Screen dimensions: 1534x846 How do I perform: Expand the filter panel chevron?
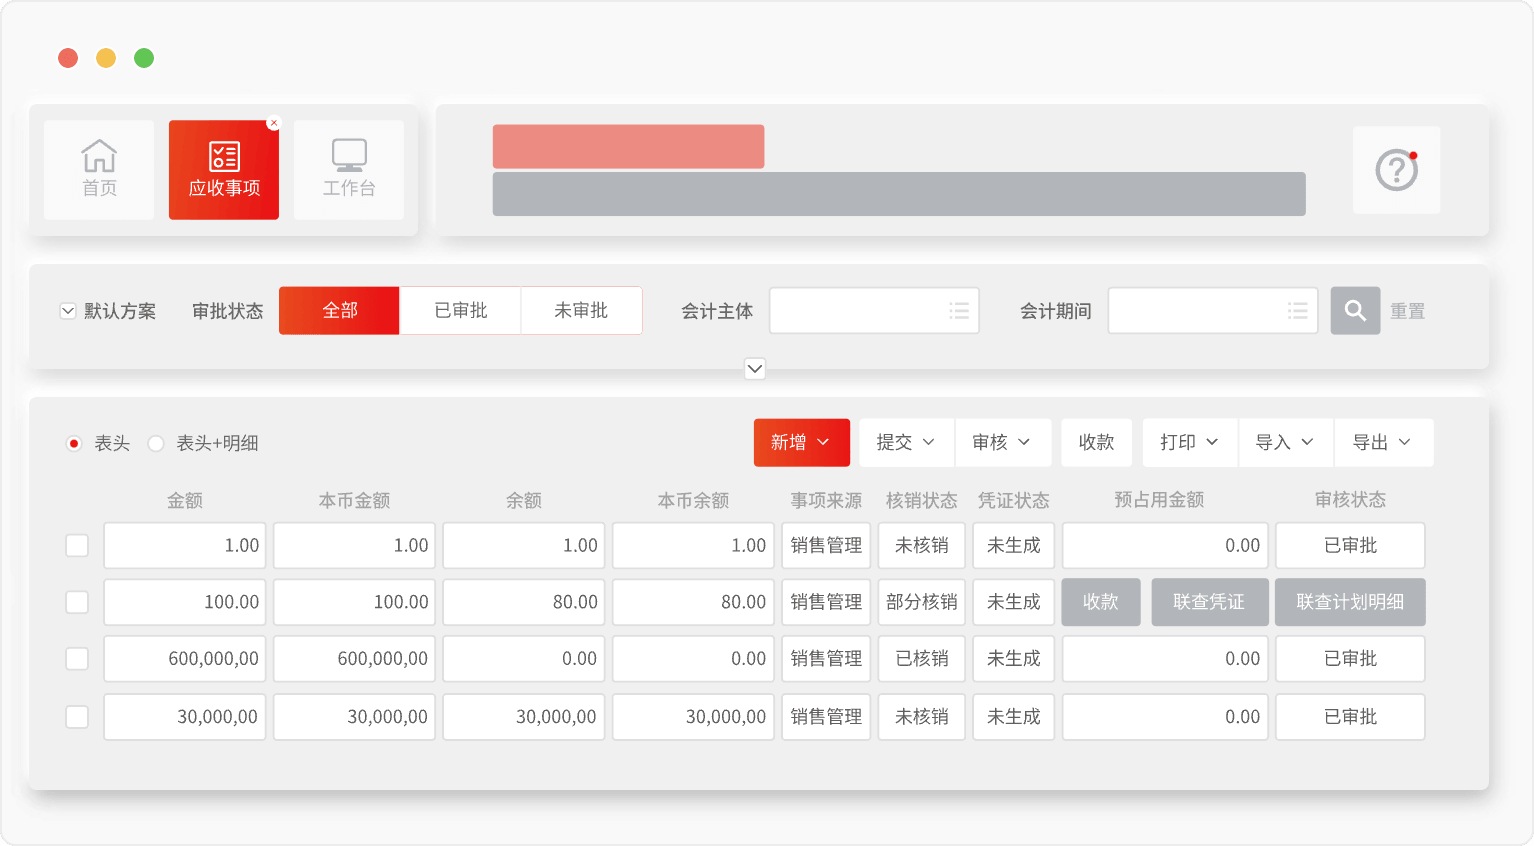click(x=755, y=369)
